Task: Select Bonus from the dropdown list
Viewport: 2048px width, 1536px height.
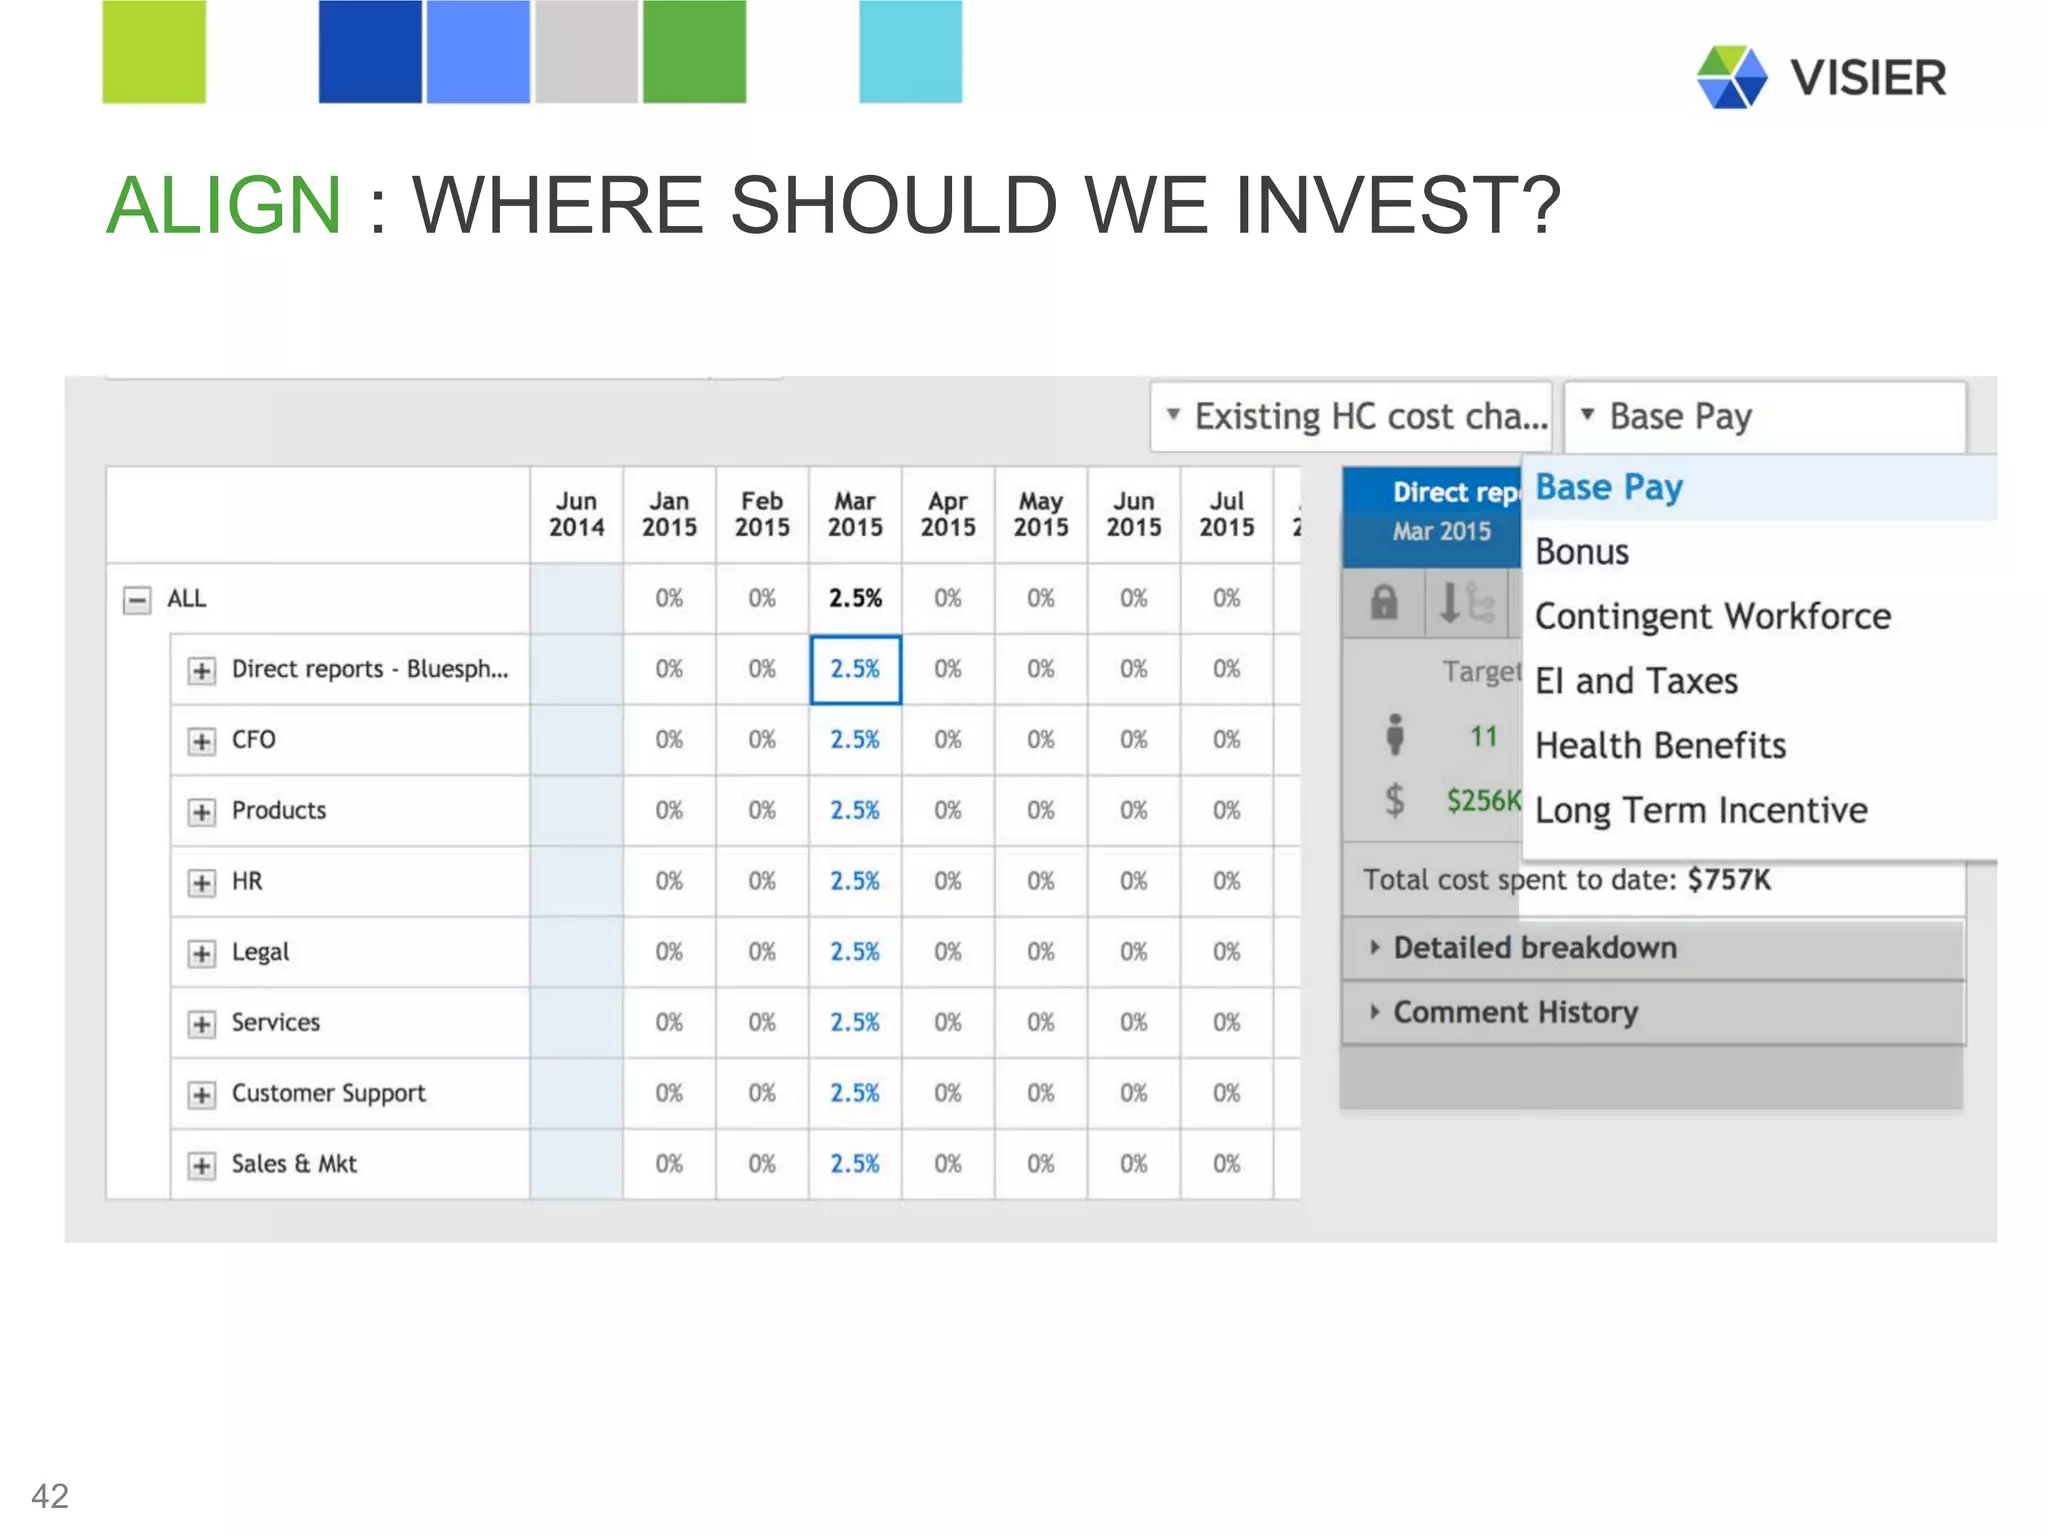Action: coord(1760,552)
